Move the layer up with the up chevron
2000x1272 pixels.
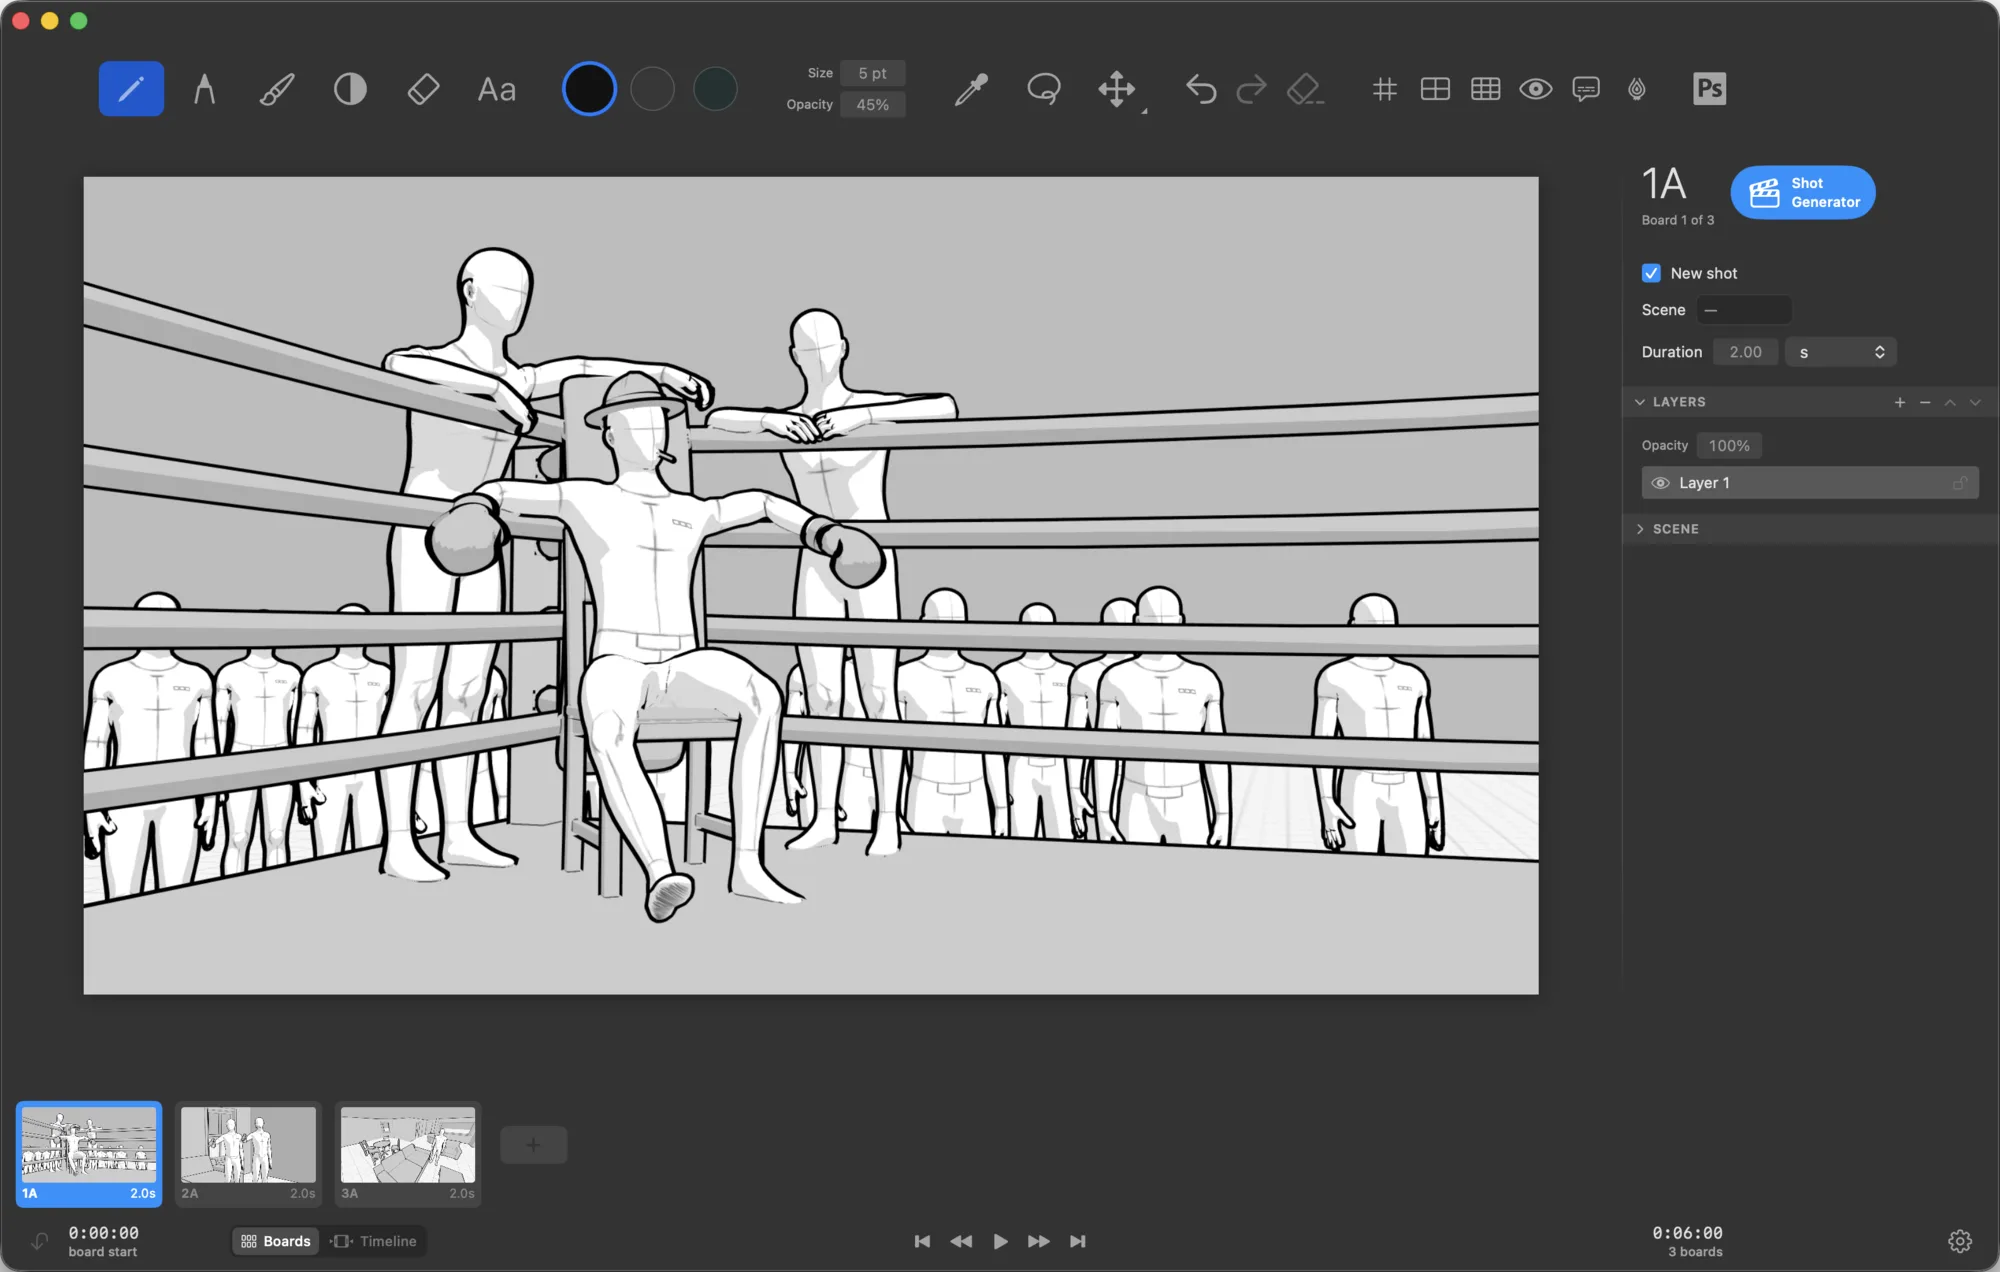coord(1950,402)
